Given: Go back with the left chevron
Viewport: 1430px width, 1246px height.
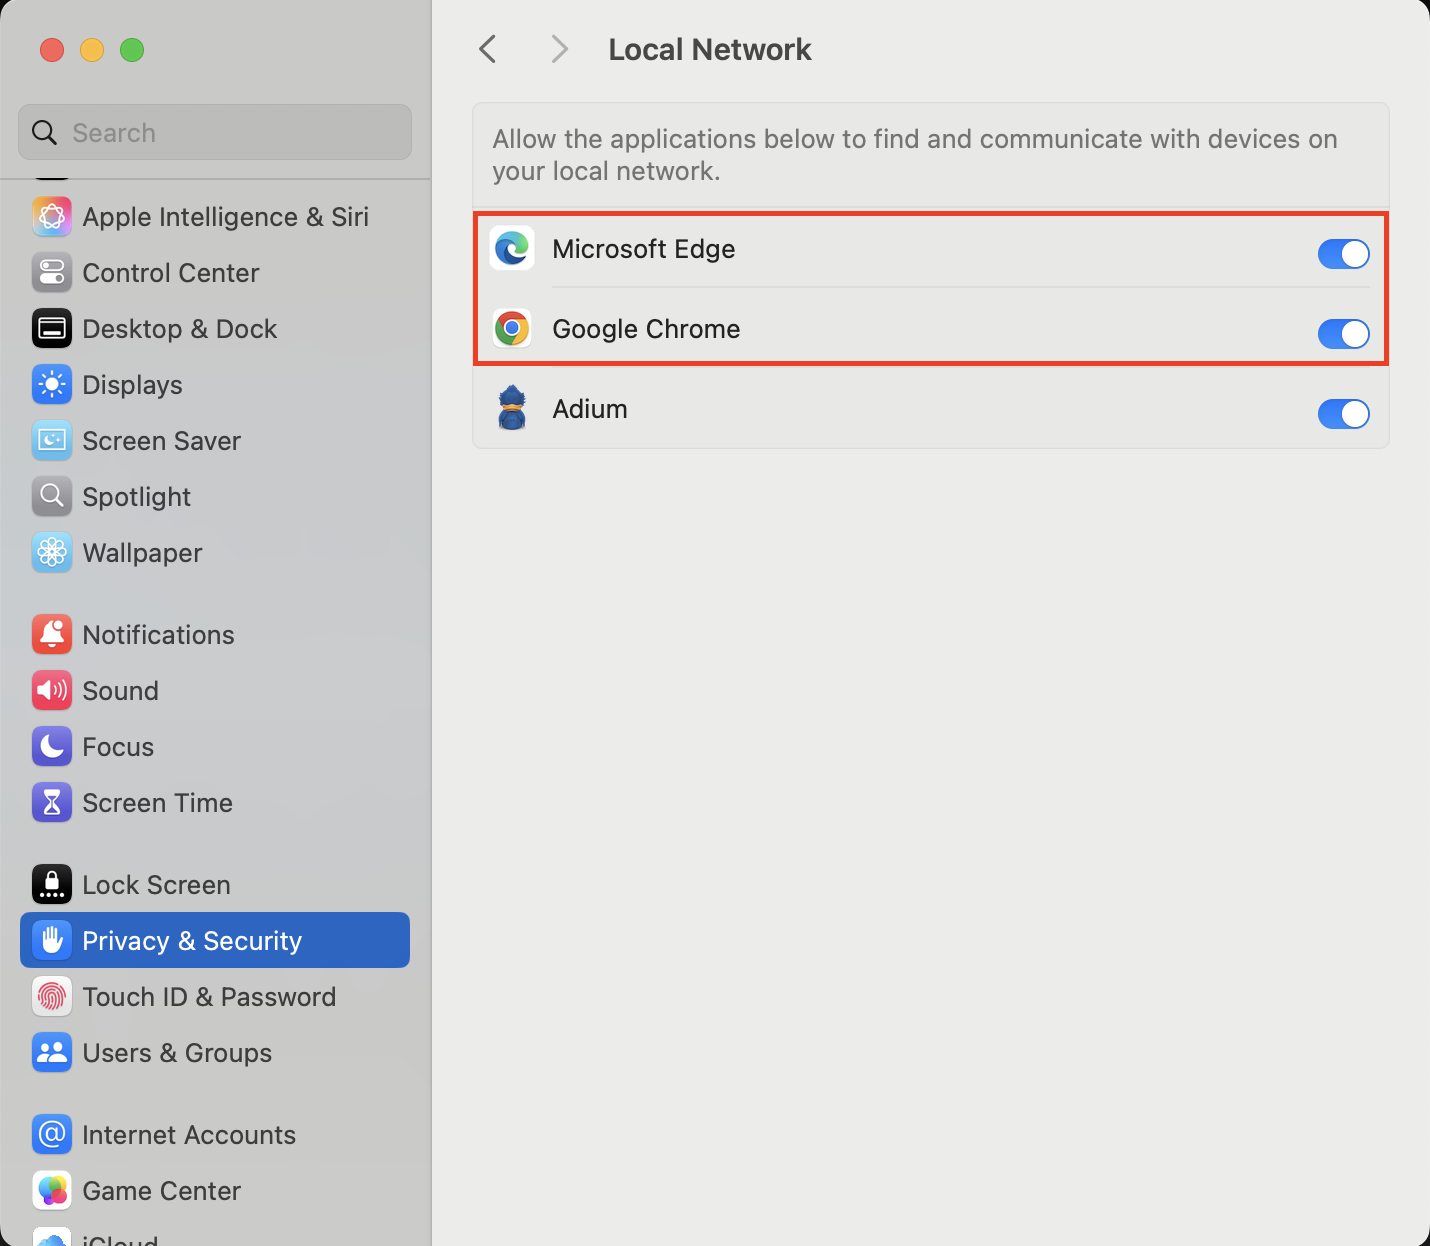Looking at the screenshot, I should 488,49.
